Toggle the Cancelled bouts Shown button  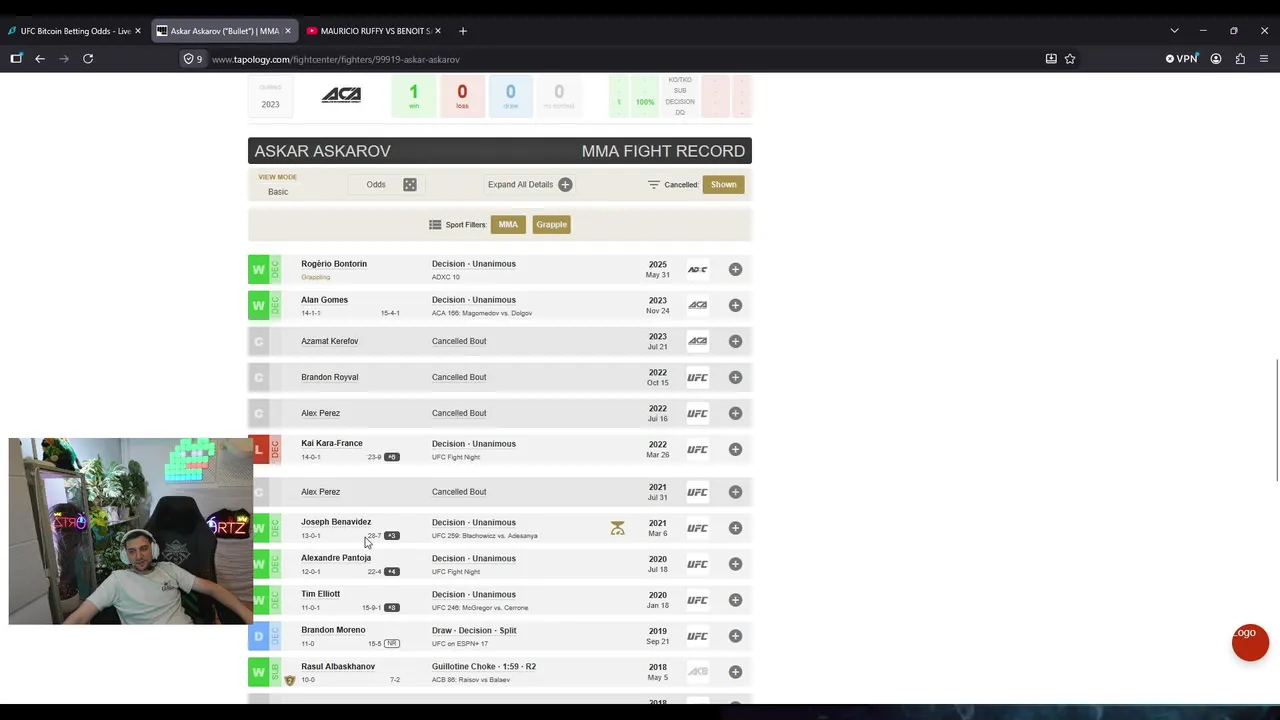(x=723, y=184)
